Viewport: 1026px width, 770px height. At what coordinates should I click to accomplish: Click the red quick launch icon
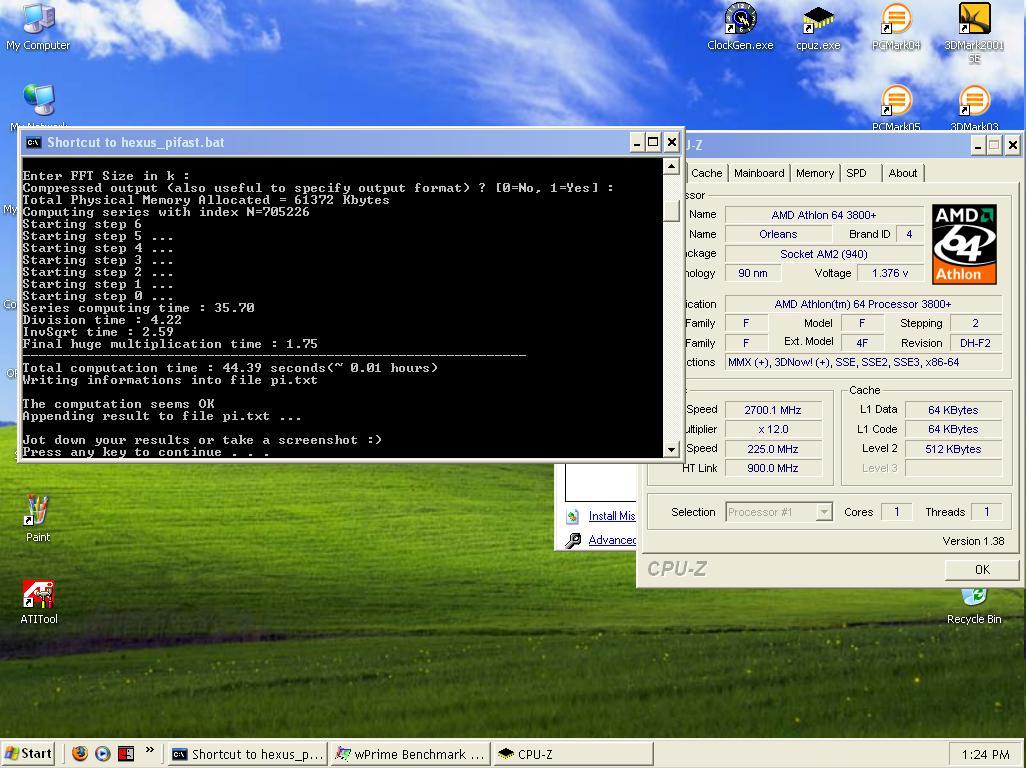pyautogui.click(x=126, y=754)
